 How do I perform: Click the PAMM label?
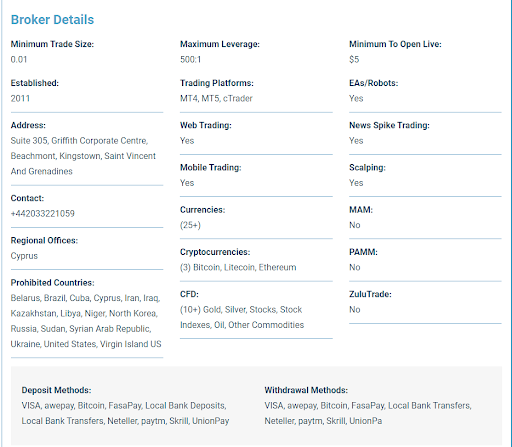(x=363, y=252)
